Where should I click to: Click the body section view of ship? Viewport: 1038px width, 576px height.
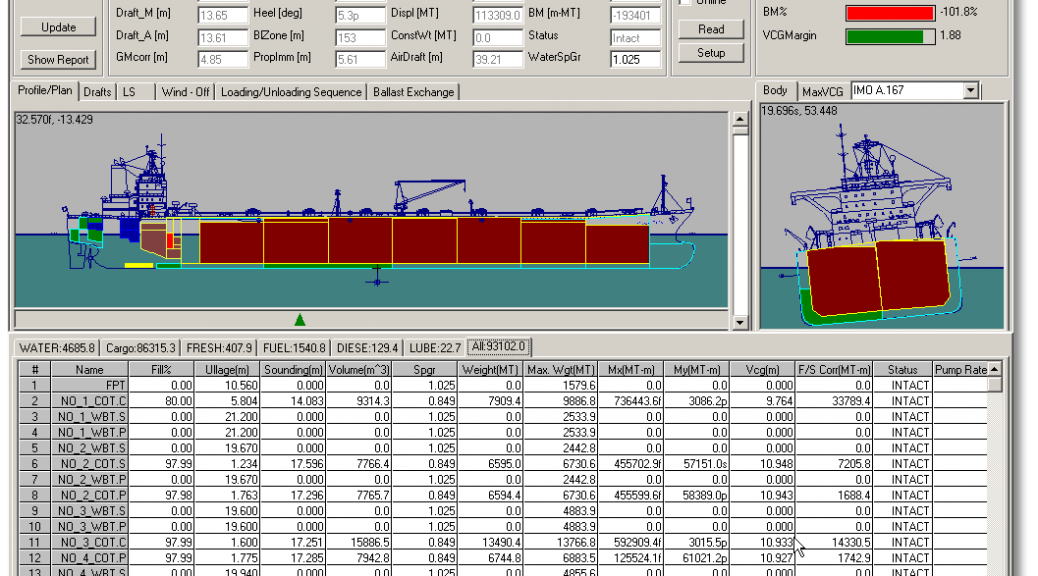882,216
